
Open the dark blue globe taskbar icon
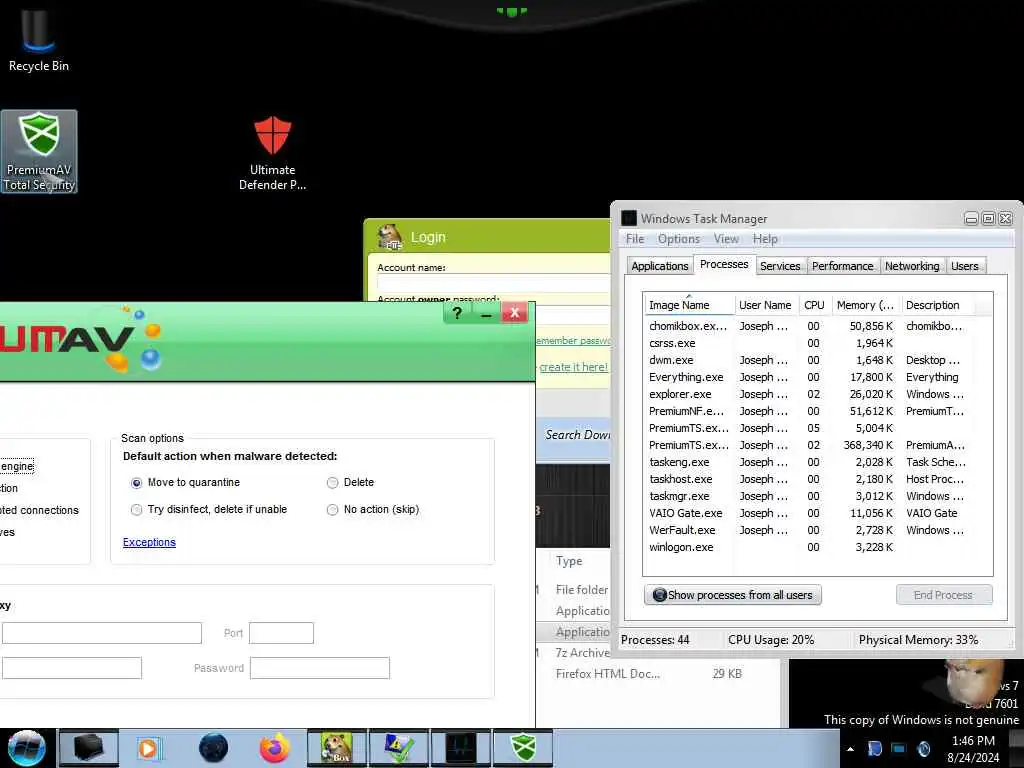(213, 748)
